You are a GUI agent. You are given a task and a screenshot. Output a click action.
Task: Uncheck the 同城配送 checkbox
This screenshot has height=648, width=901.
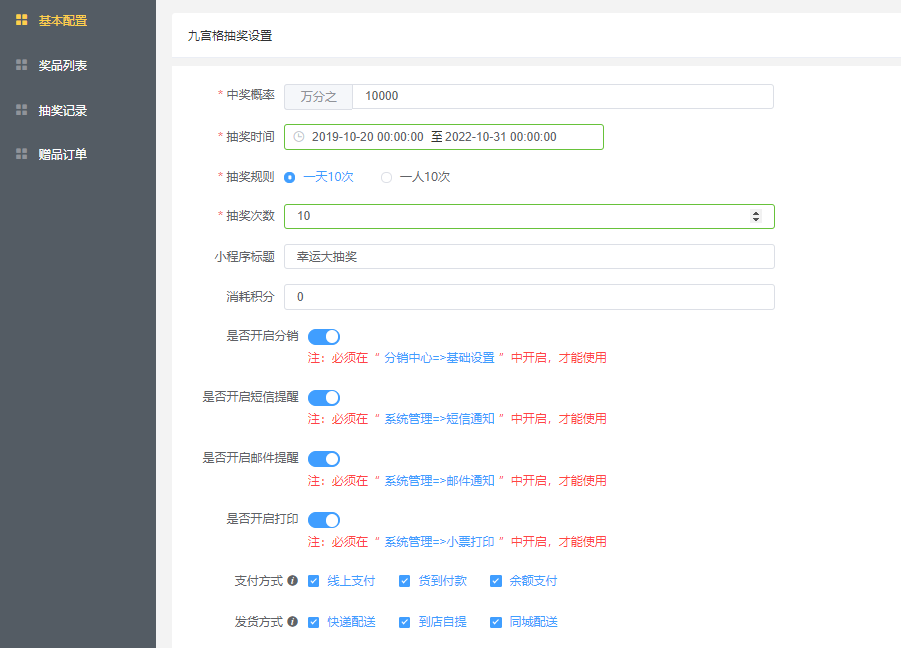point(496,622)
